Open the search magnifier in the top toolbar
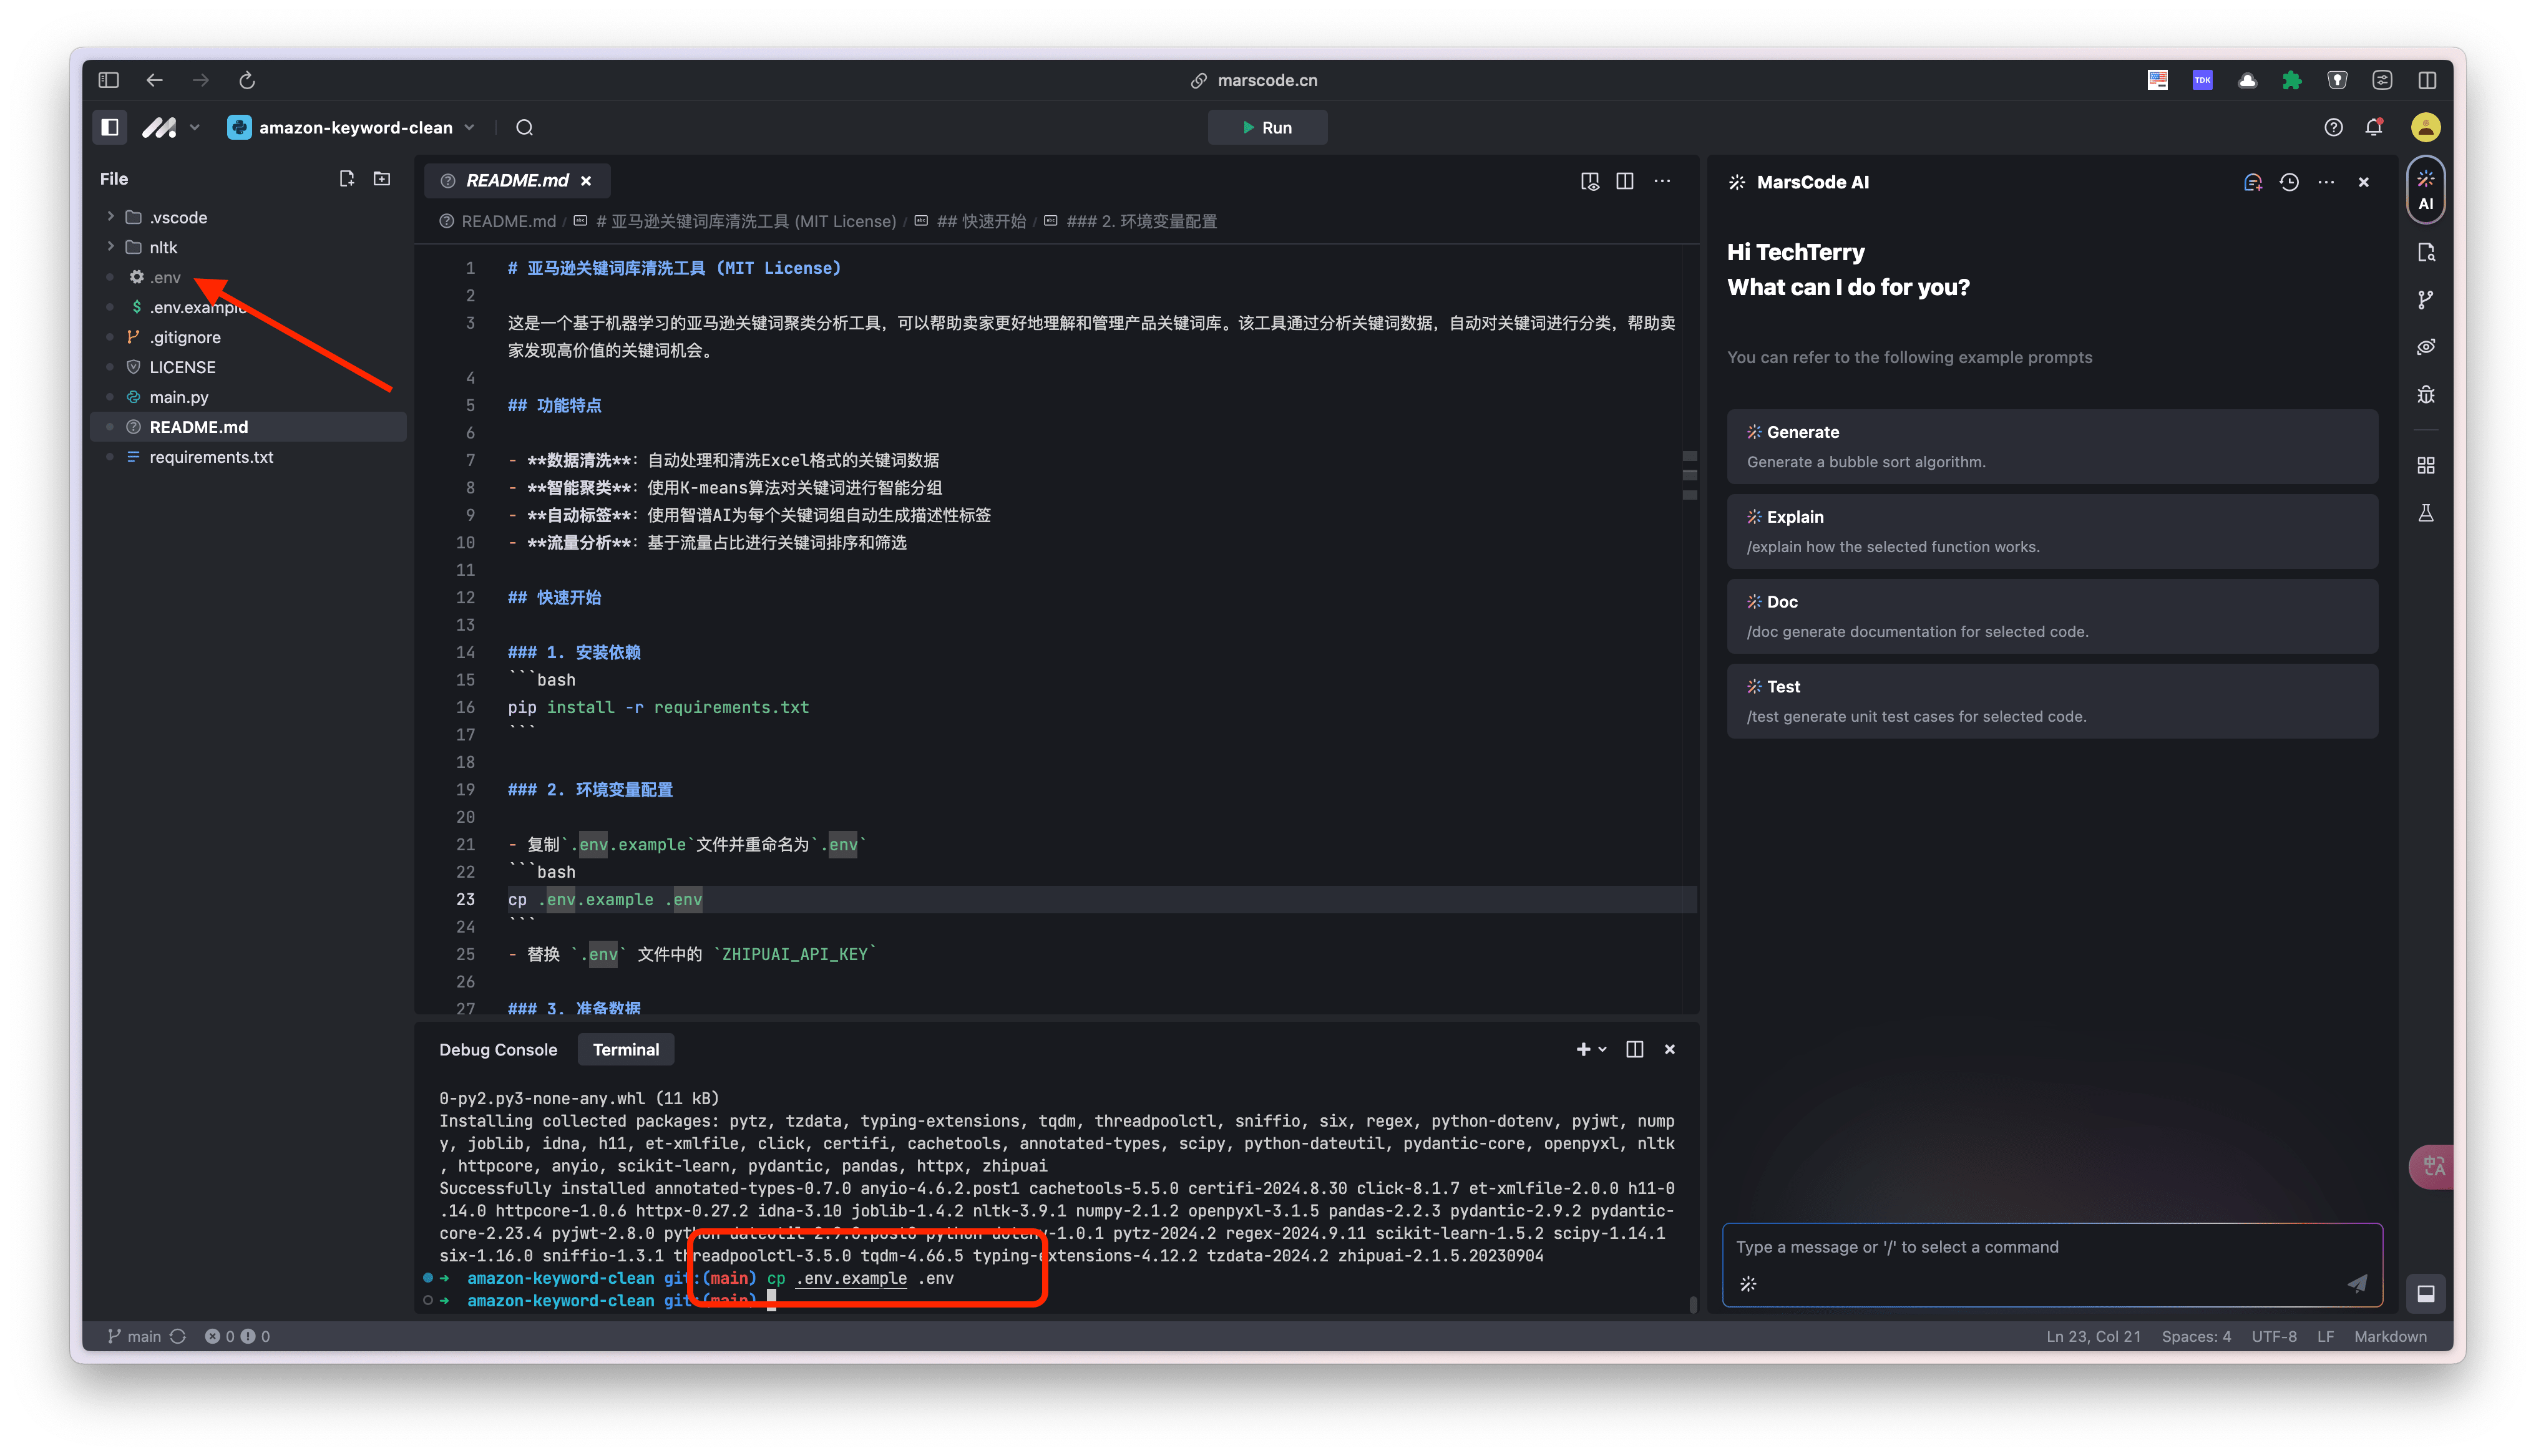The height and width of the screenshot is (1456, 2536). (x=524, y=127)
